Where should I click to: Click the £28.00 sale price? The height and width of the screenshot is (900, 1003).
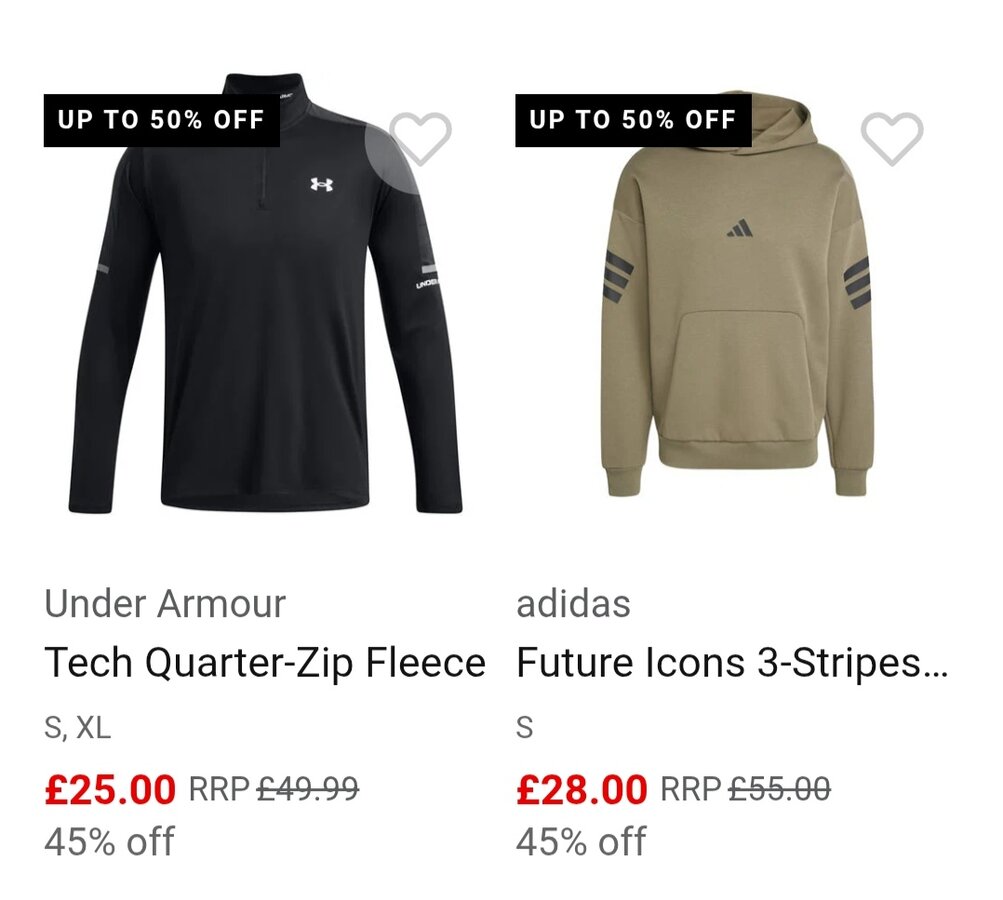pyautogui.click(x=582, y=790)
